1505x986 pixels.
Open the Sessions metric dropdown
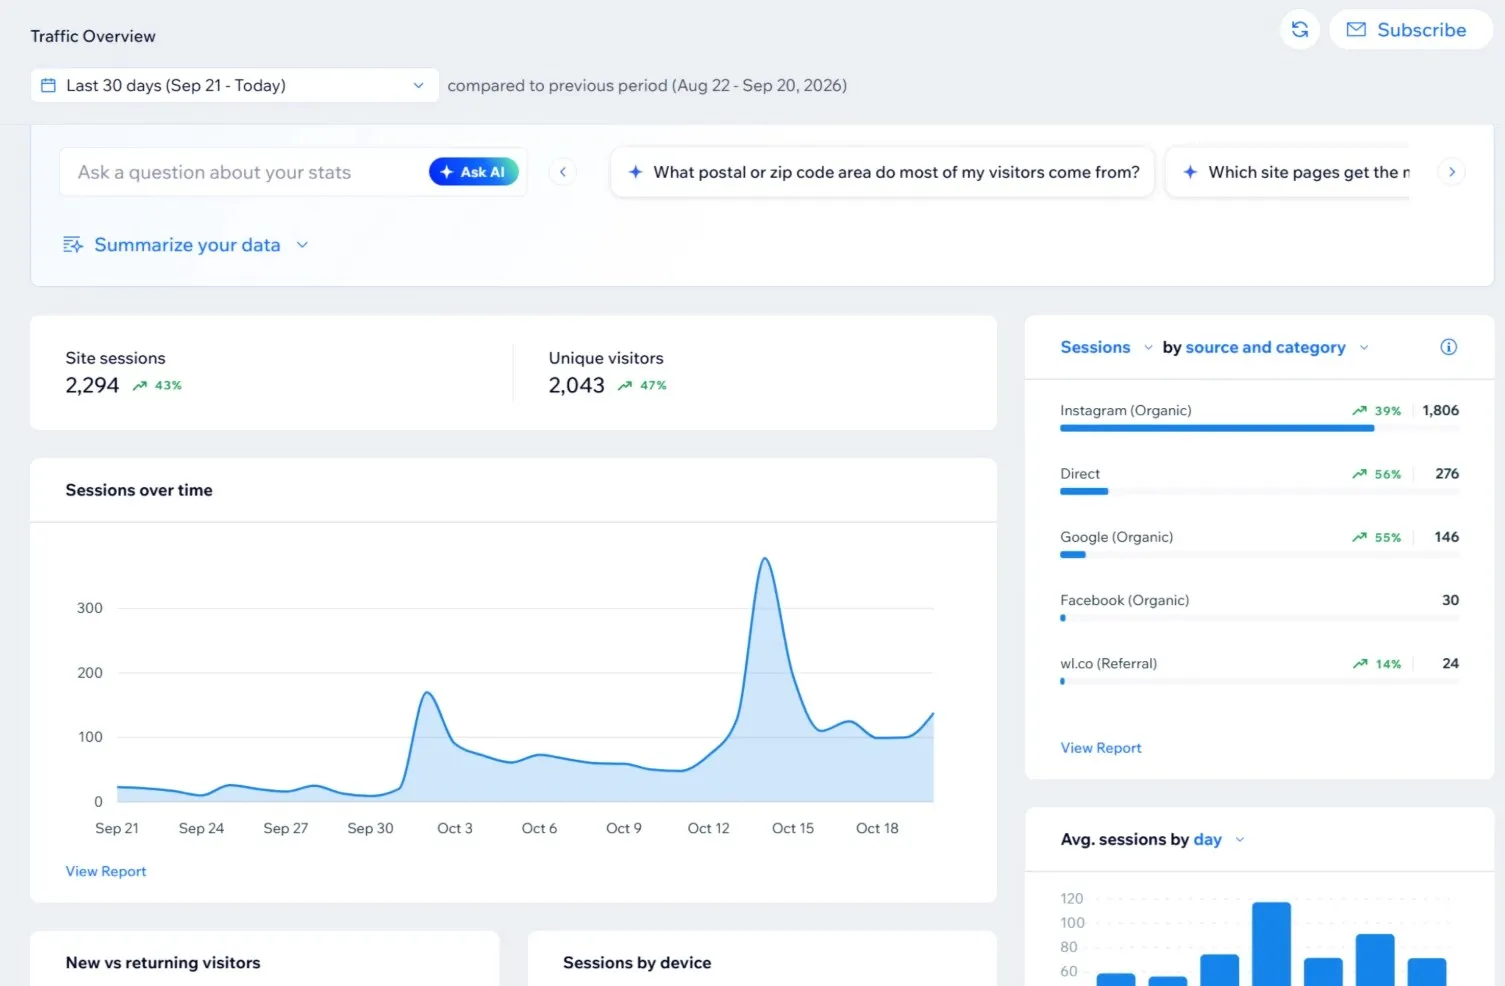click(x=1106, y=347)
